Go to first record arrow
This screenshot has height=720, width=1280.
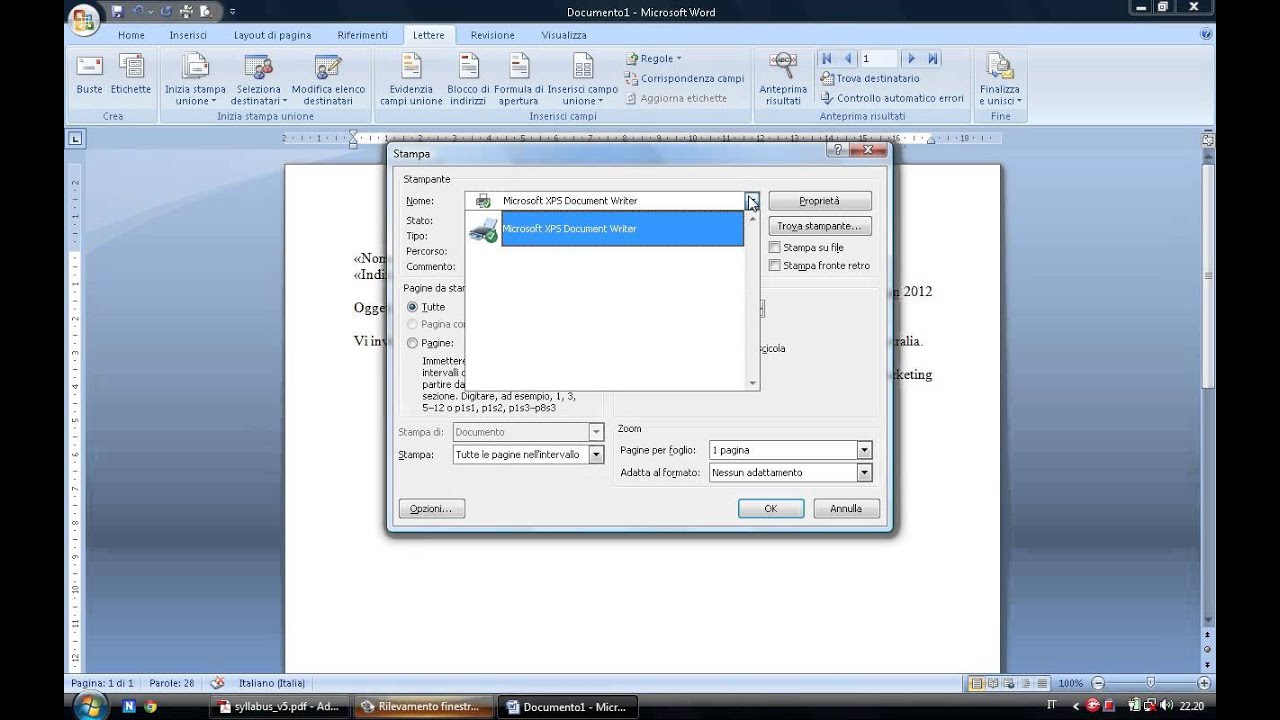(827, 59)
